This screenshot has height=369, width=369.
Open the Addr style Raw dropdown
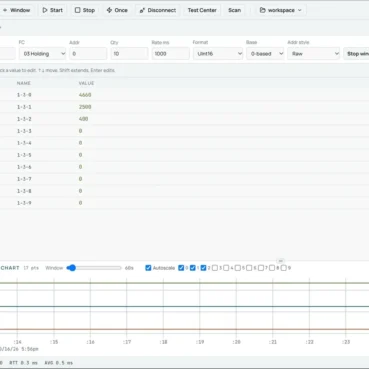[313, 54]
